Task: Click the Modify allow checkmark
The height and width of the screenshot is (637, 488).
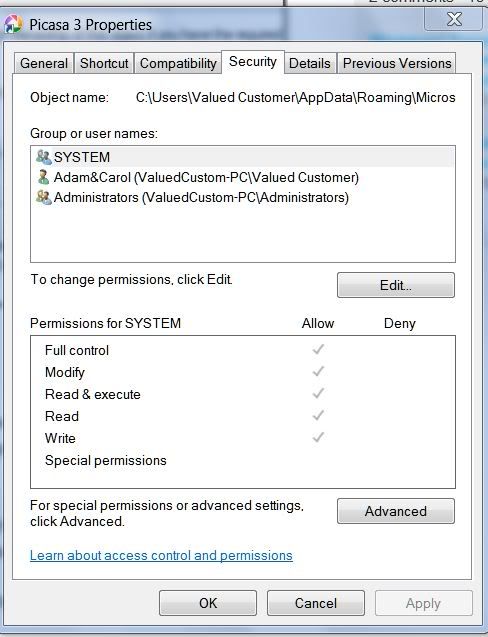Action: [x=318, y=371]
